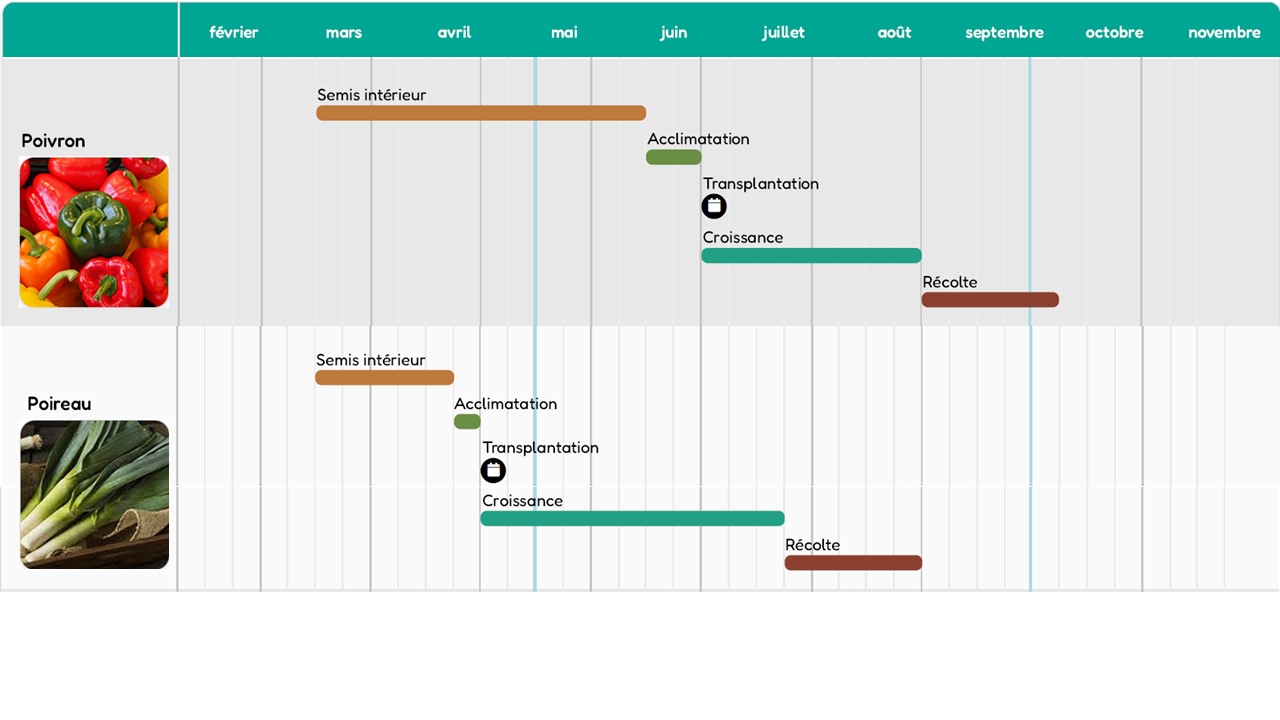This screenshot has width=1280, height=720.
Task: Toggle the Poivron row highlight
Action: 52,141
